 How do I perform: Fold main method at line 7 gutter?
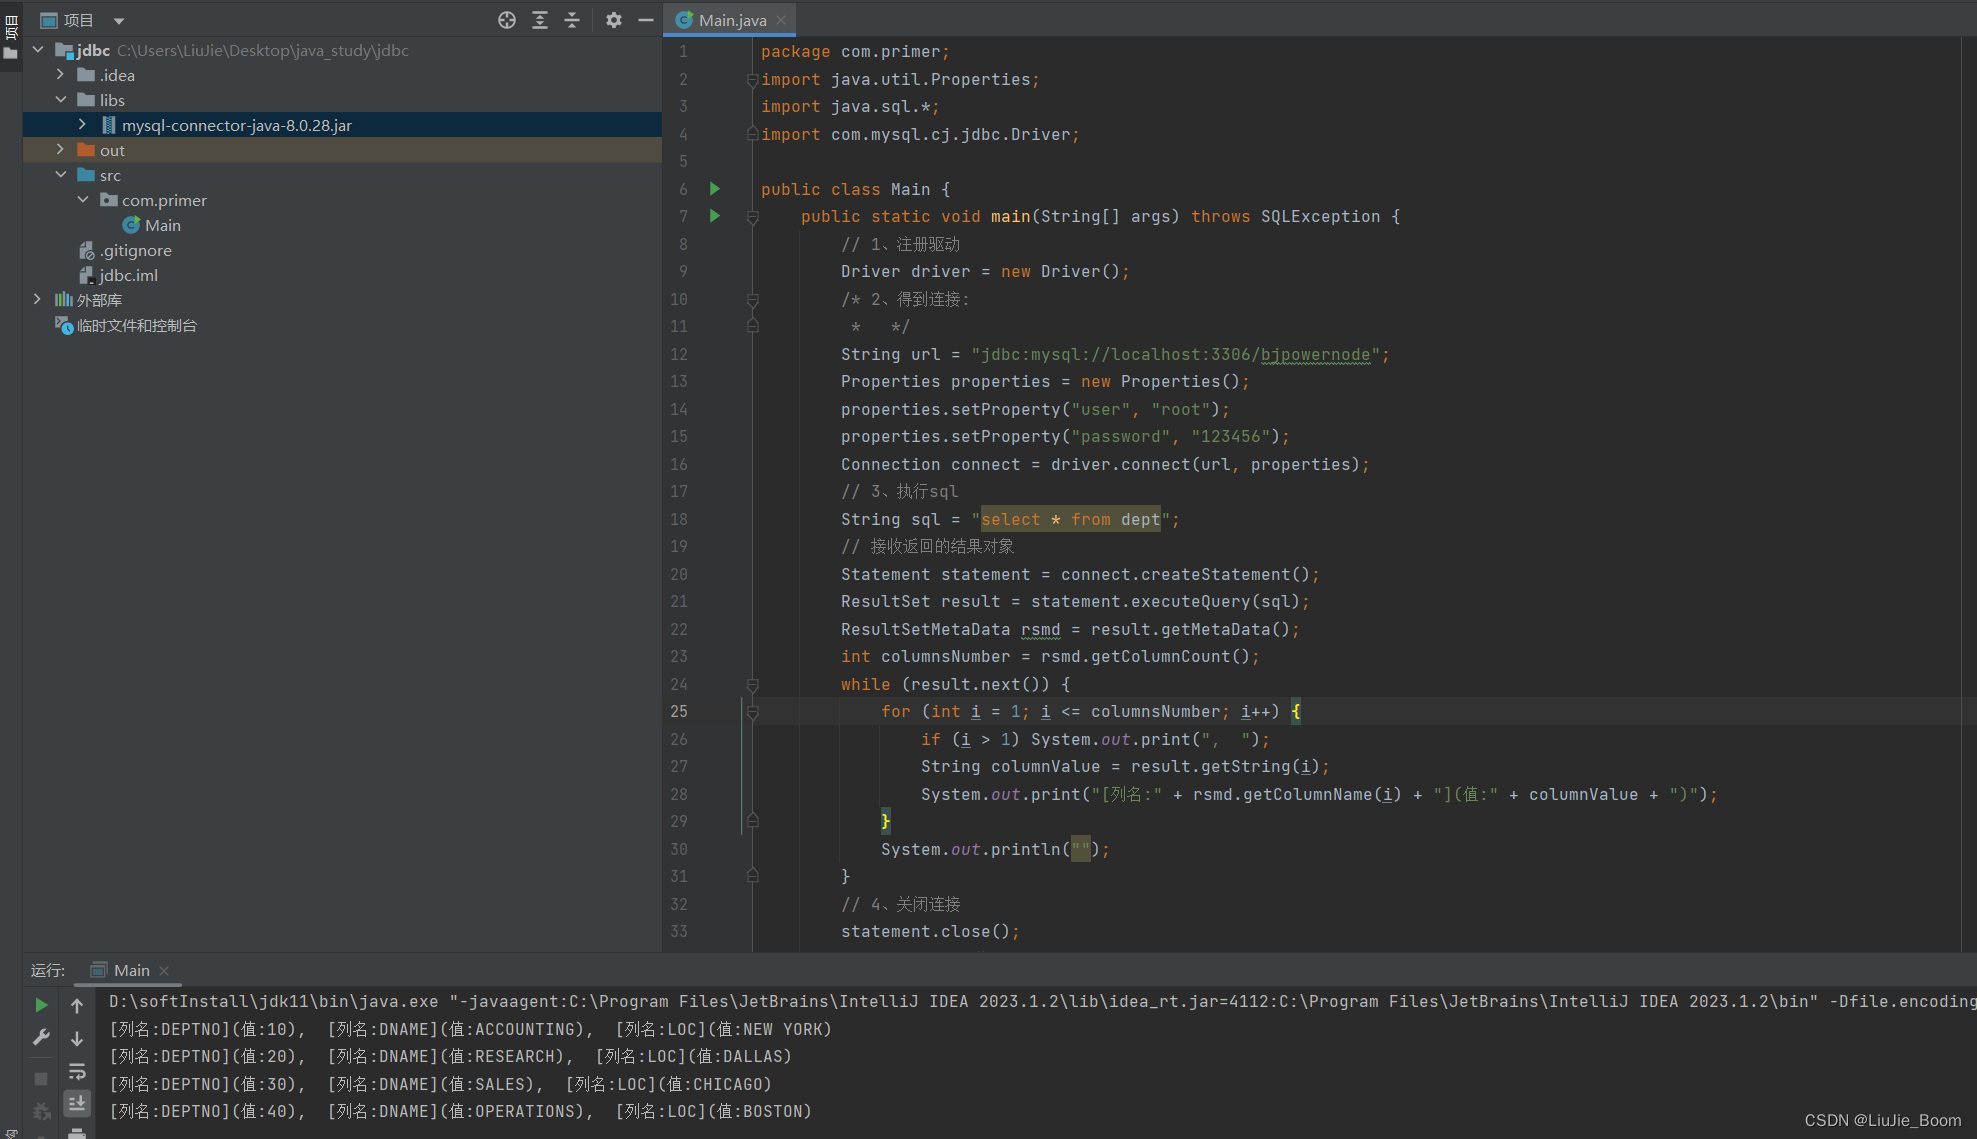[x=752, y=217]
